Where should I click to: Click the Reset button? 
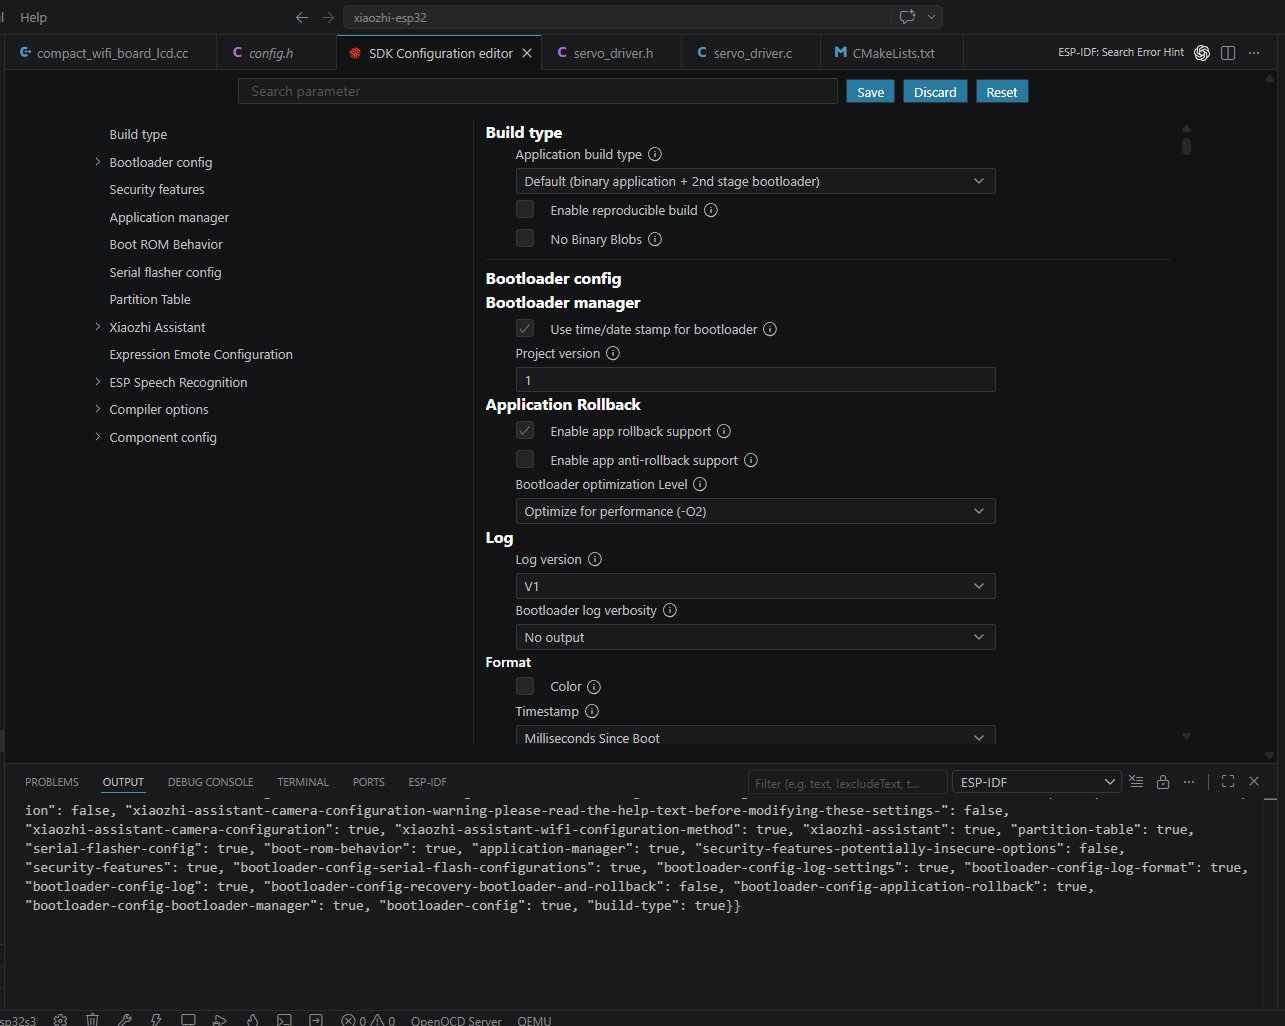[x=1001, y=92]
